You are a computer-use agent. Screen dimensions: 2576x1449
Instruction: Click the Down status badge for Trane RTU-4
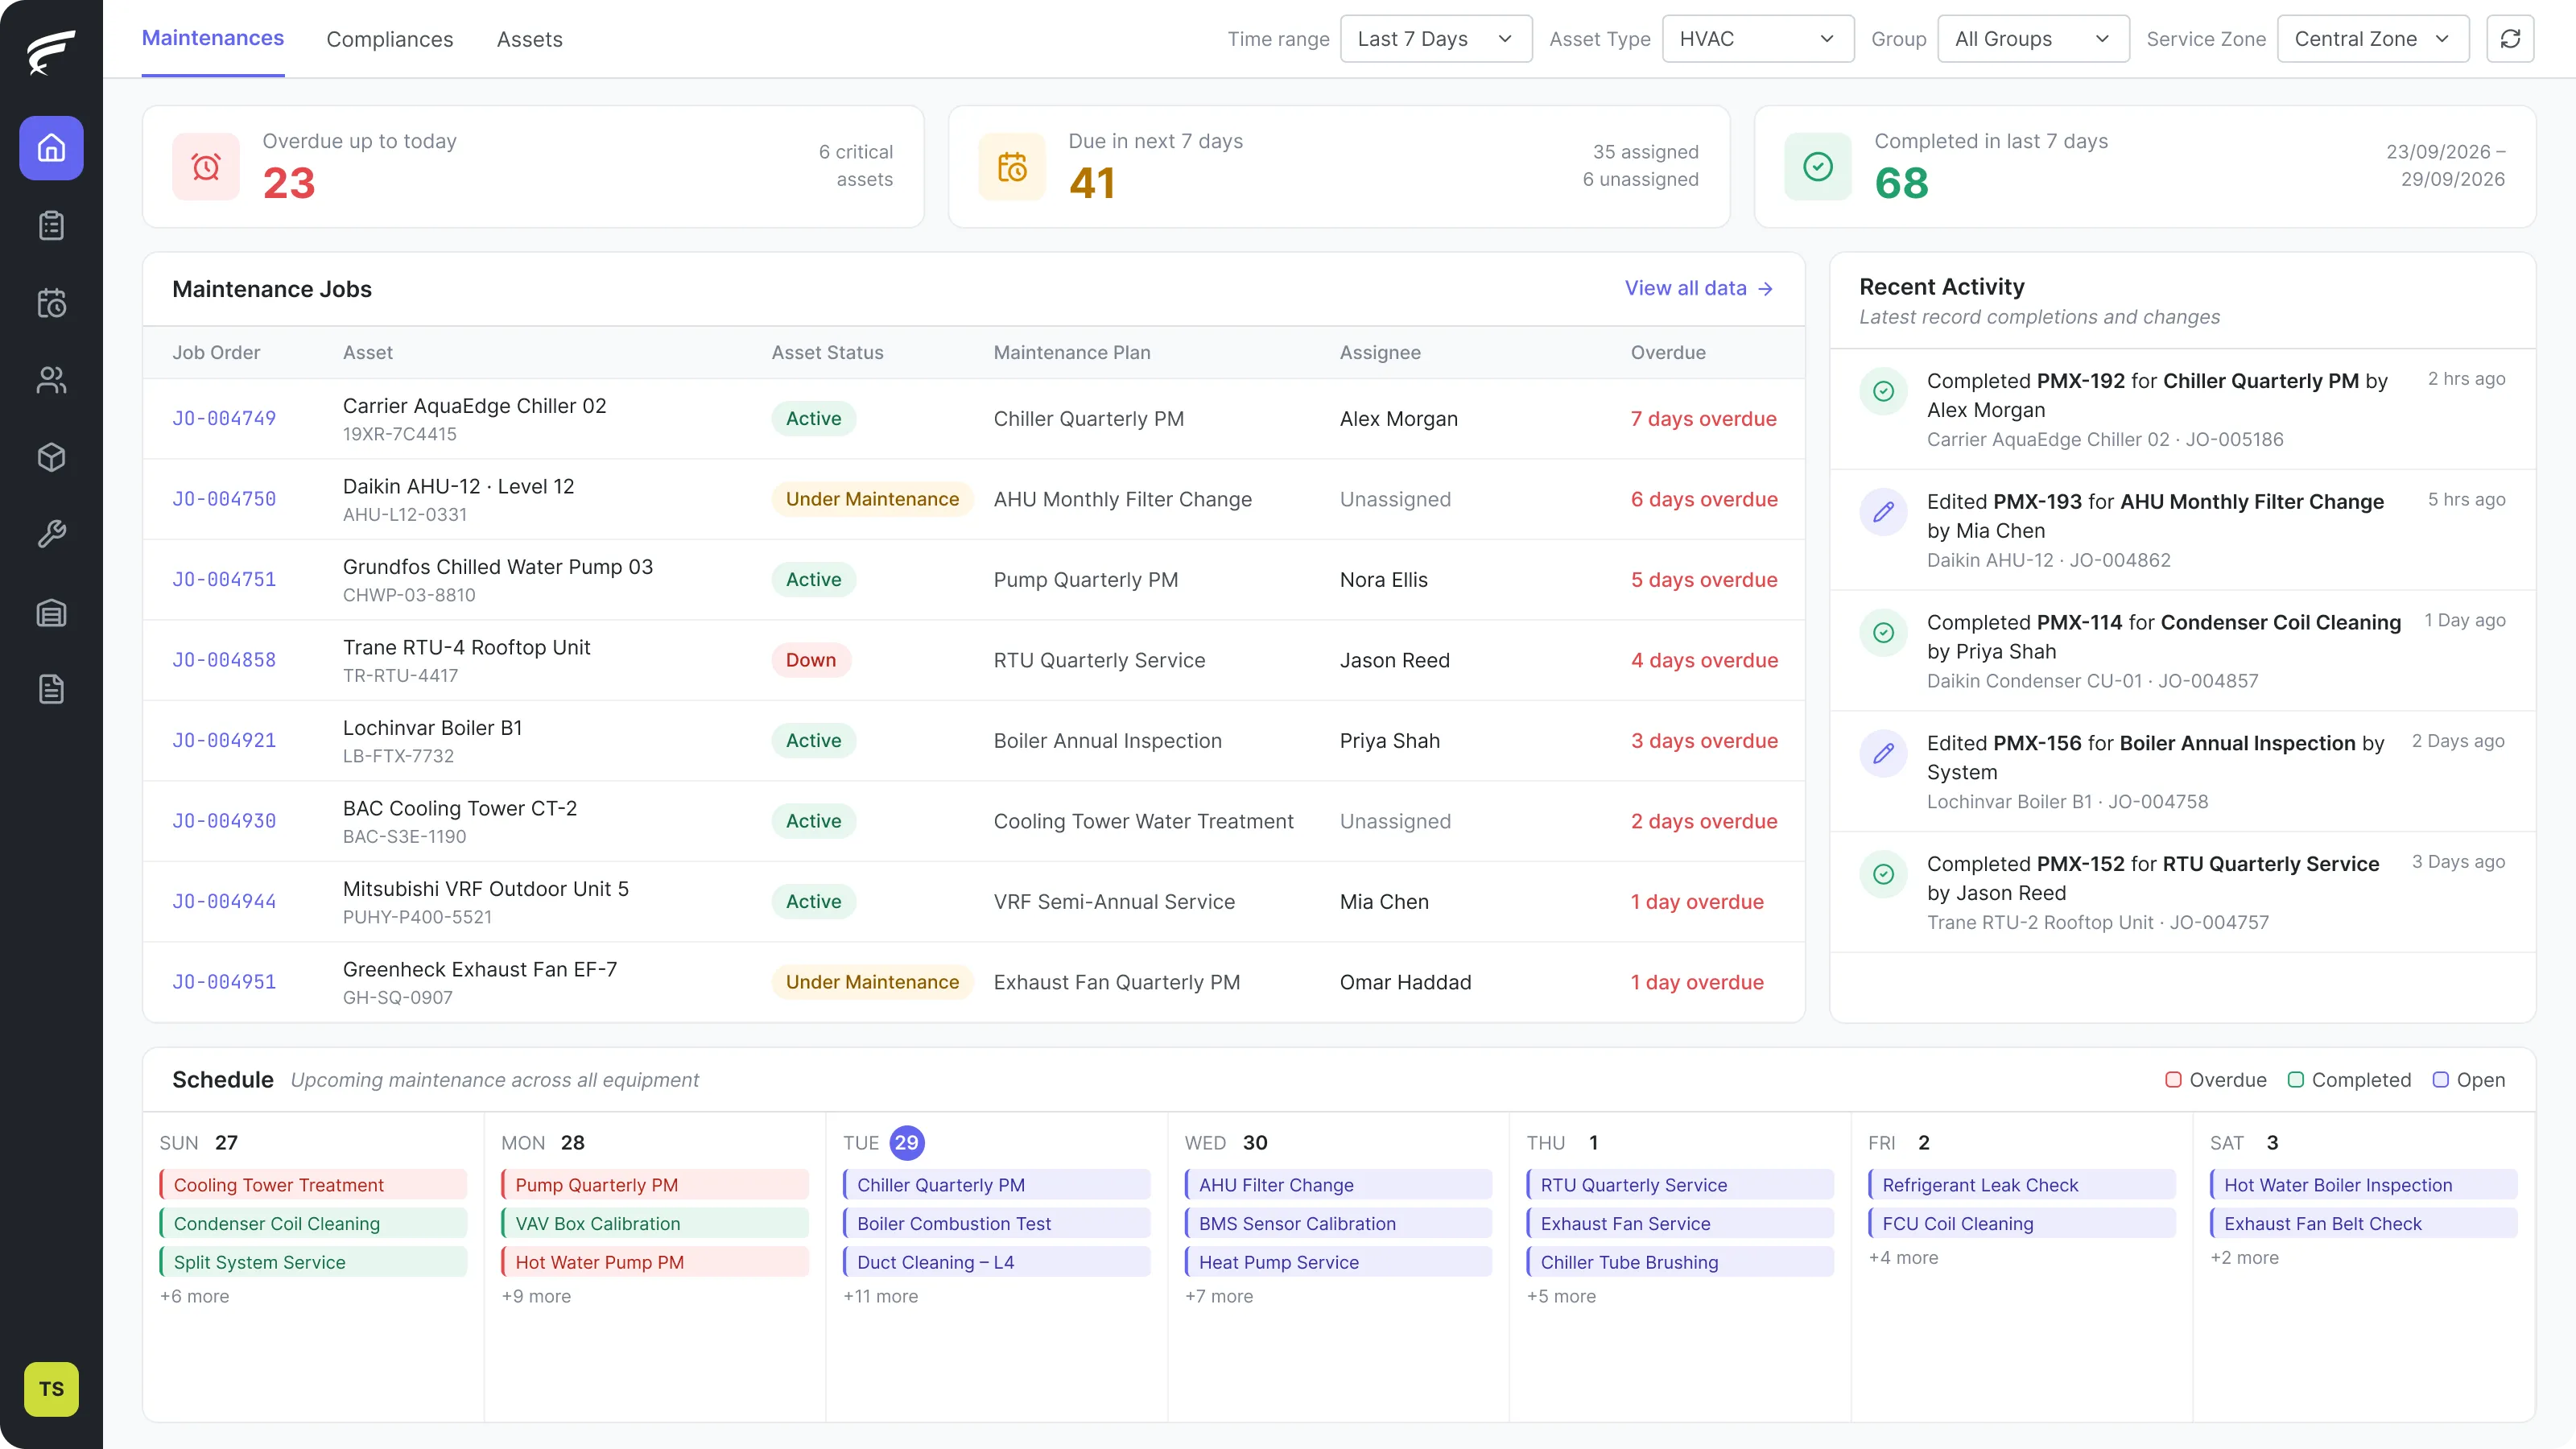tap(811, 660)
